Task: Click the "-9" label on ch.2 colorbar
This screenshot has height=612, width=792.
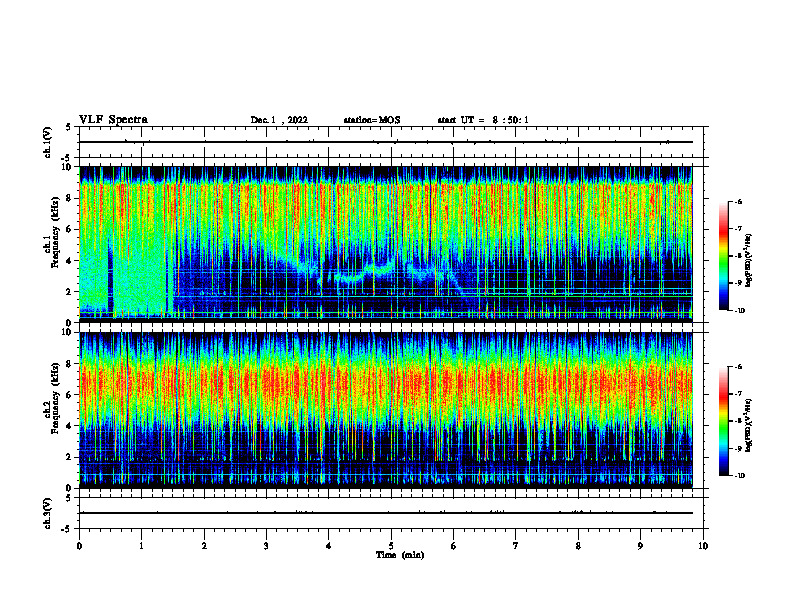Action: coord(738,448)
